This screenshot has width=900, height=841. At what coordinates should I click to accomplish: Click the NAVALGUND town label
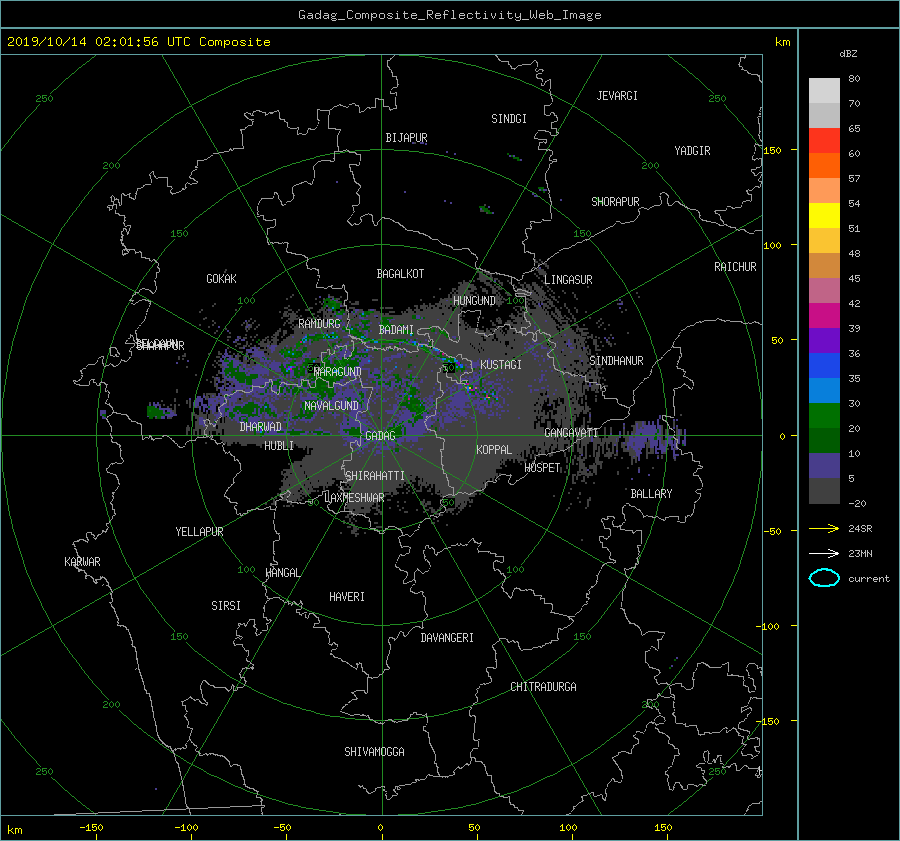(x=331, y=406)
